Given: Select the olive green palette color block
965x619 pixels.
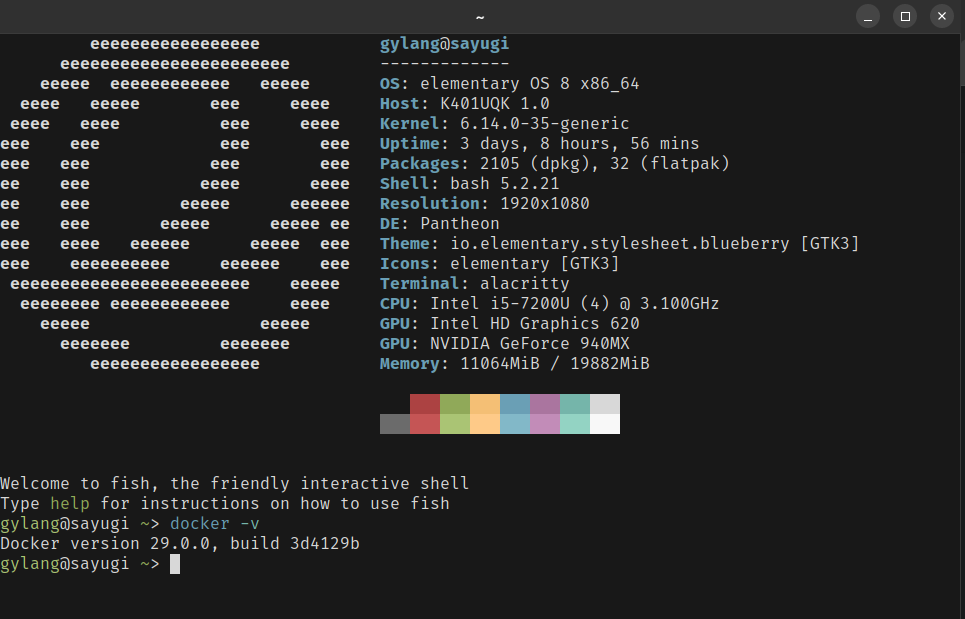Looking at the screenshot, I should (x=455, y=404).
